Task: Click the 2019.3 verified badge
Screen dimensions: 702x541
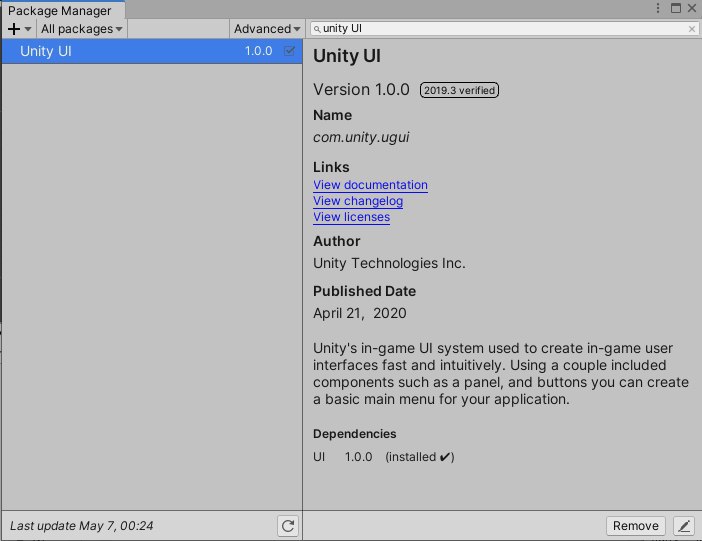Action: pyautogui.click(x=459, y=90)
